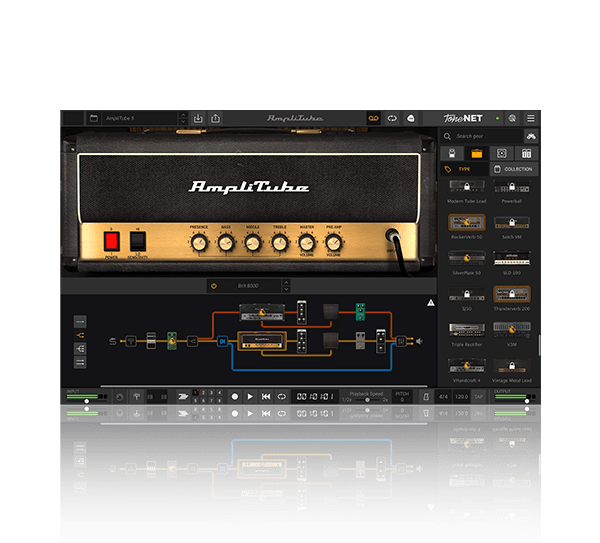Screen dimensions: 600x543
Task: Select the green overdrive pedal in chain
Action: [x=172, y=341]
